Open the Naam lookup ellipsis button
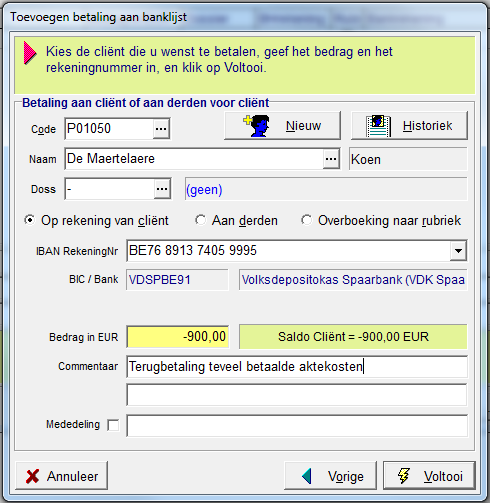 (331, 159)
